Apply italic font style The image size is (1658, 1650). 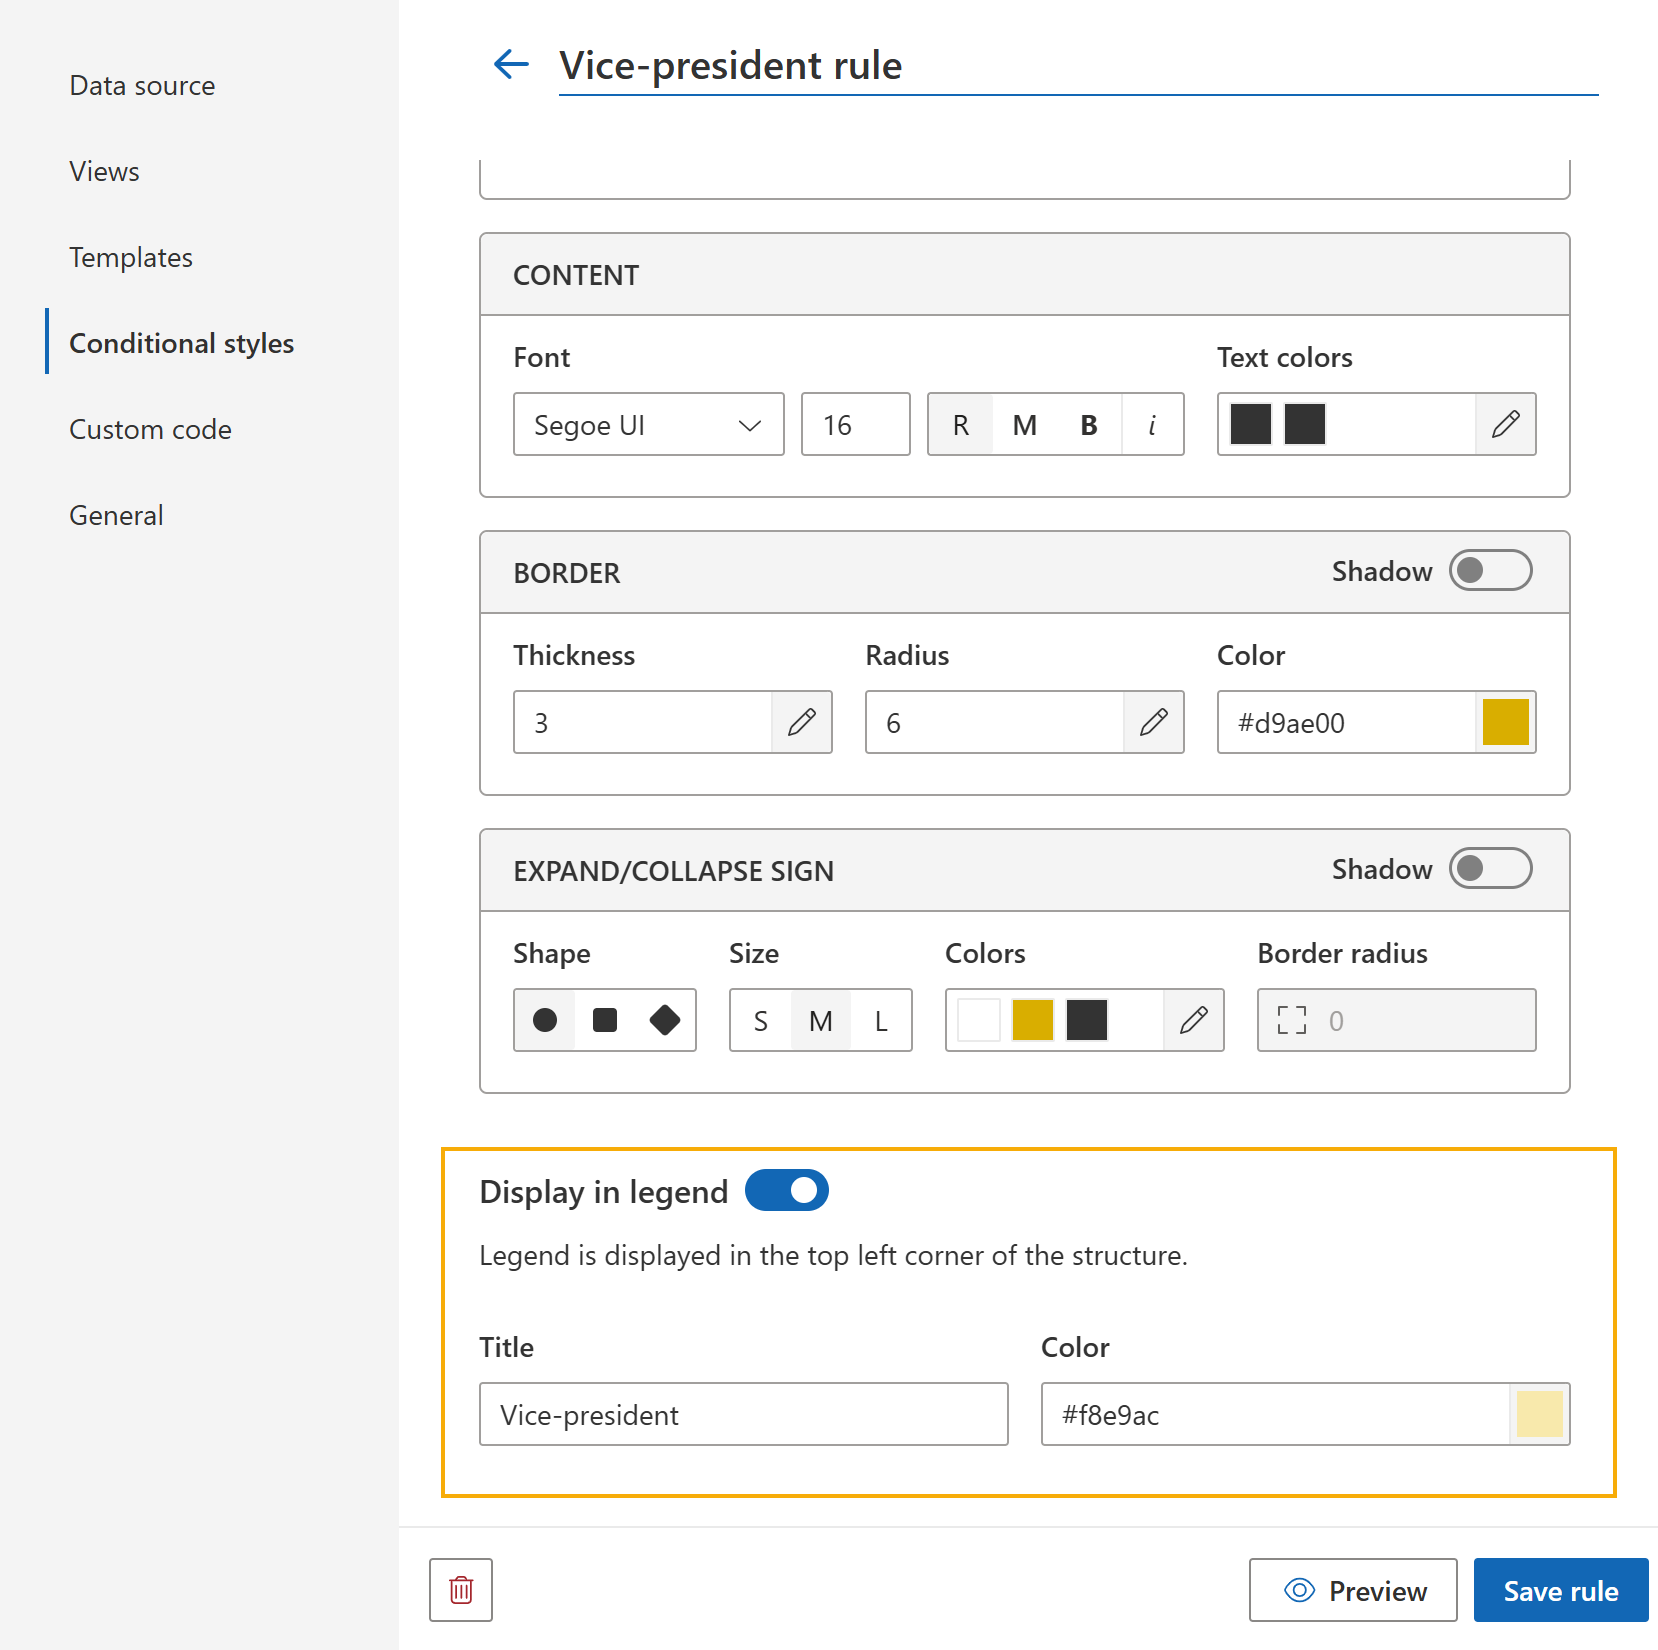coord(1152,424)
